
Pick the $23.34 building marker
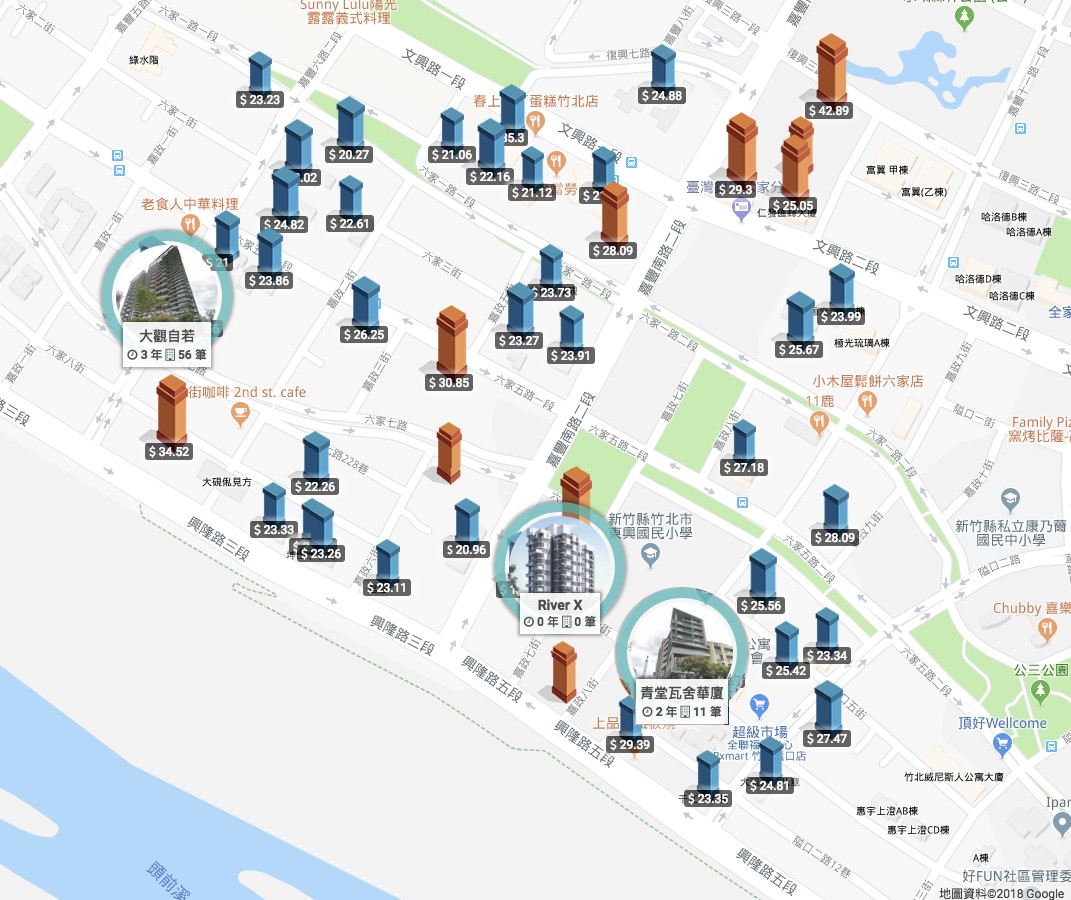(826, 636)
